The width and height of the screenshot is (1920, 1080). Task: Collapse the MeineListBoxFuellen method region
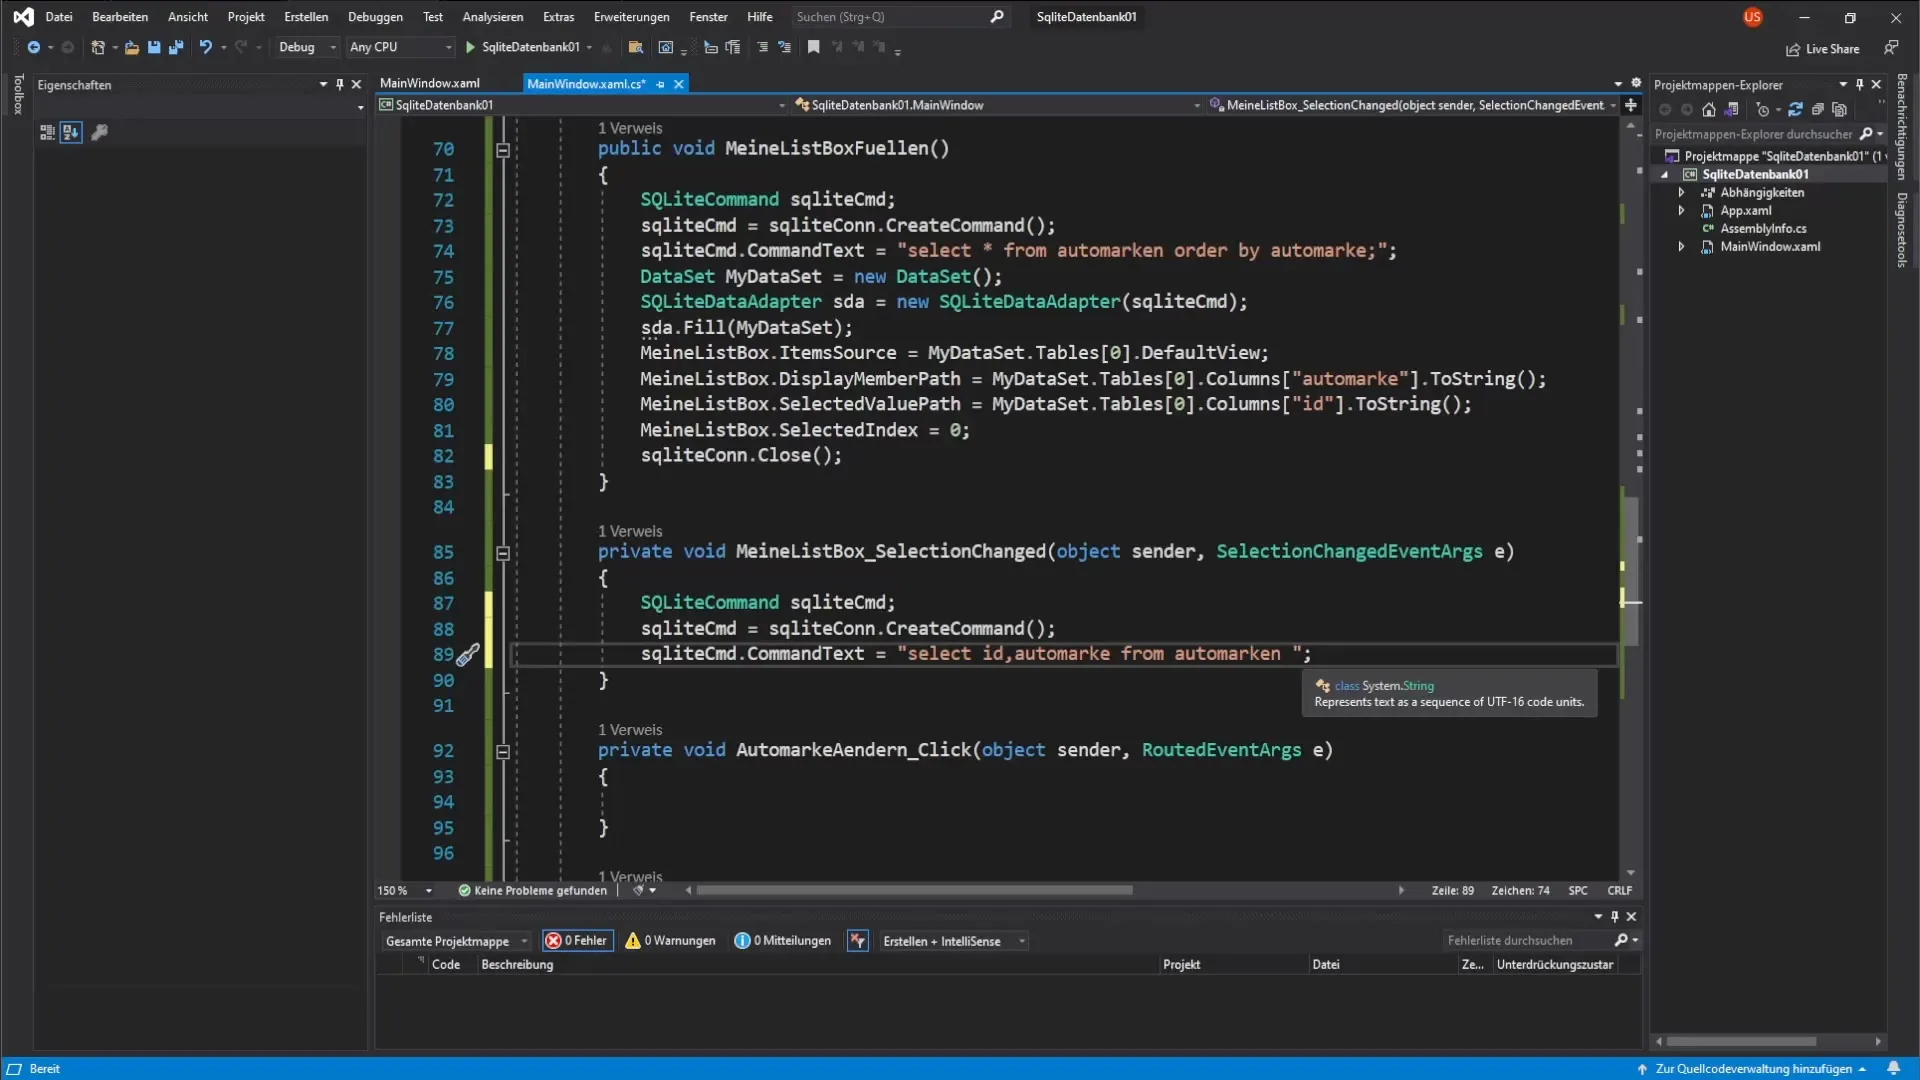pos(503,150)
